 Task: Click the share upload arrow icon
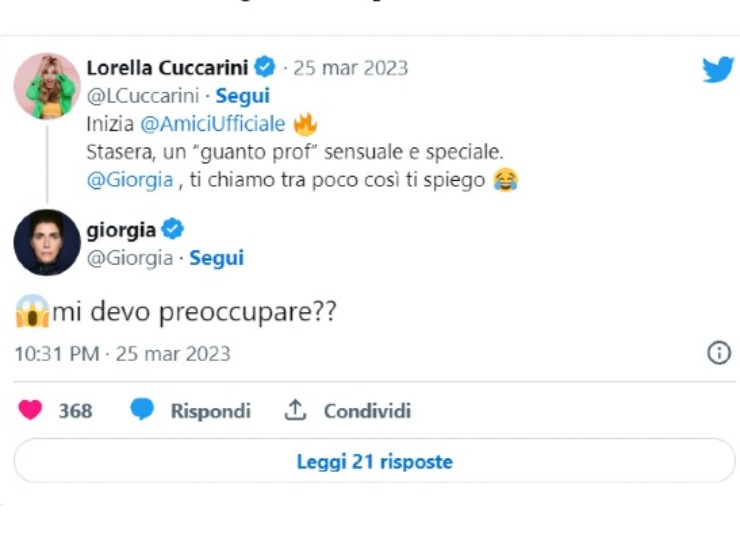(x=295, y=410)
